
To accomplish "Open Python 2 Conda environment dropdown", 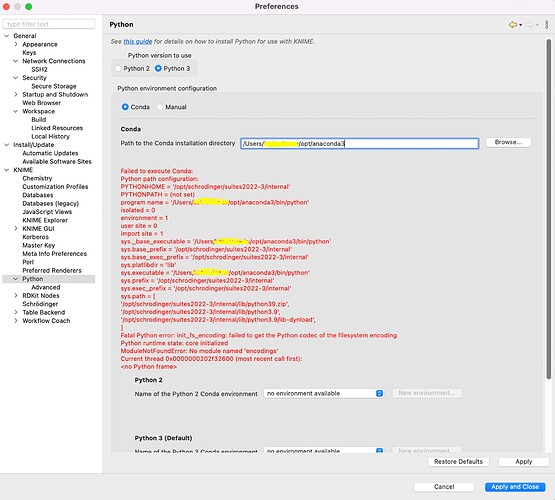I will click(324, 393).
